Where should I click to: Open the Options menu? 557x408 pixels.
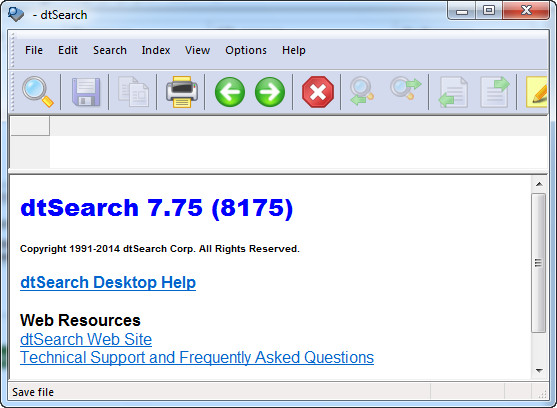[x=246, y=50]
